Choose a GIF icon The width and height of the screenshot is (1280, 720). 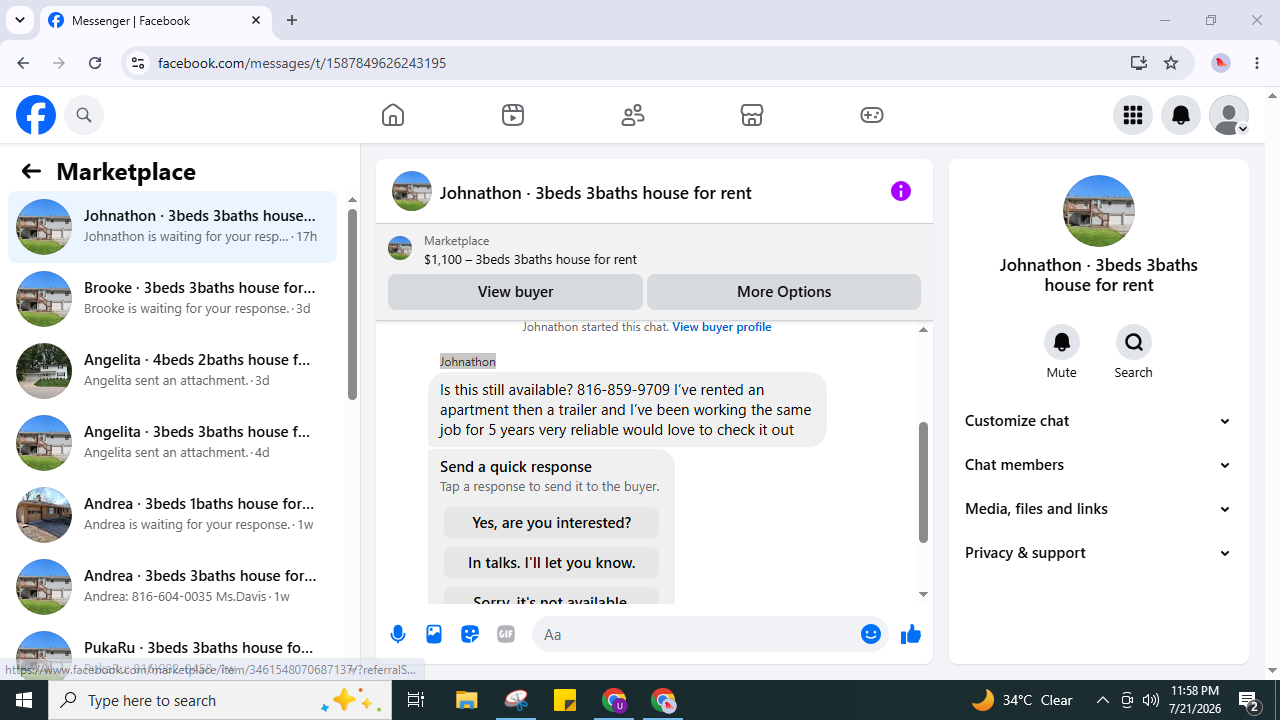506,634
